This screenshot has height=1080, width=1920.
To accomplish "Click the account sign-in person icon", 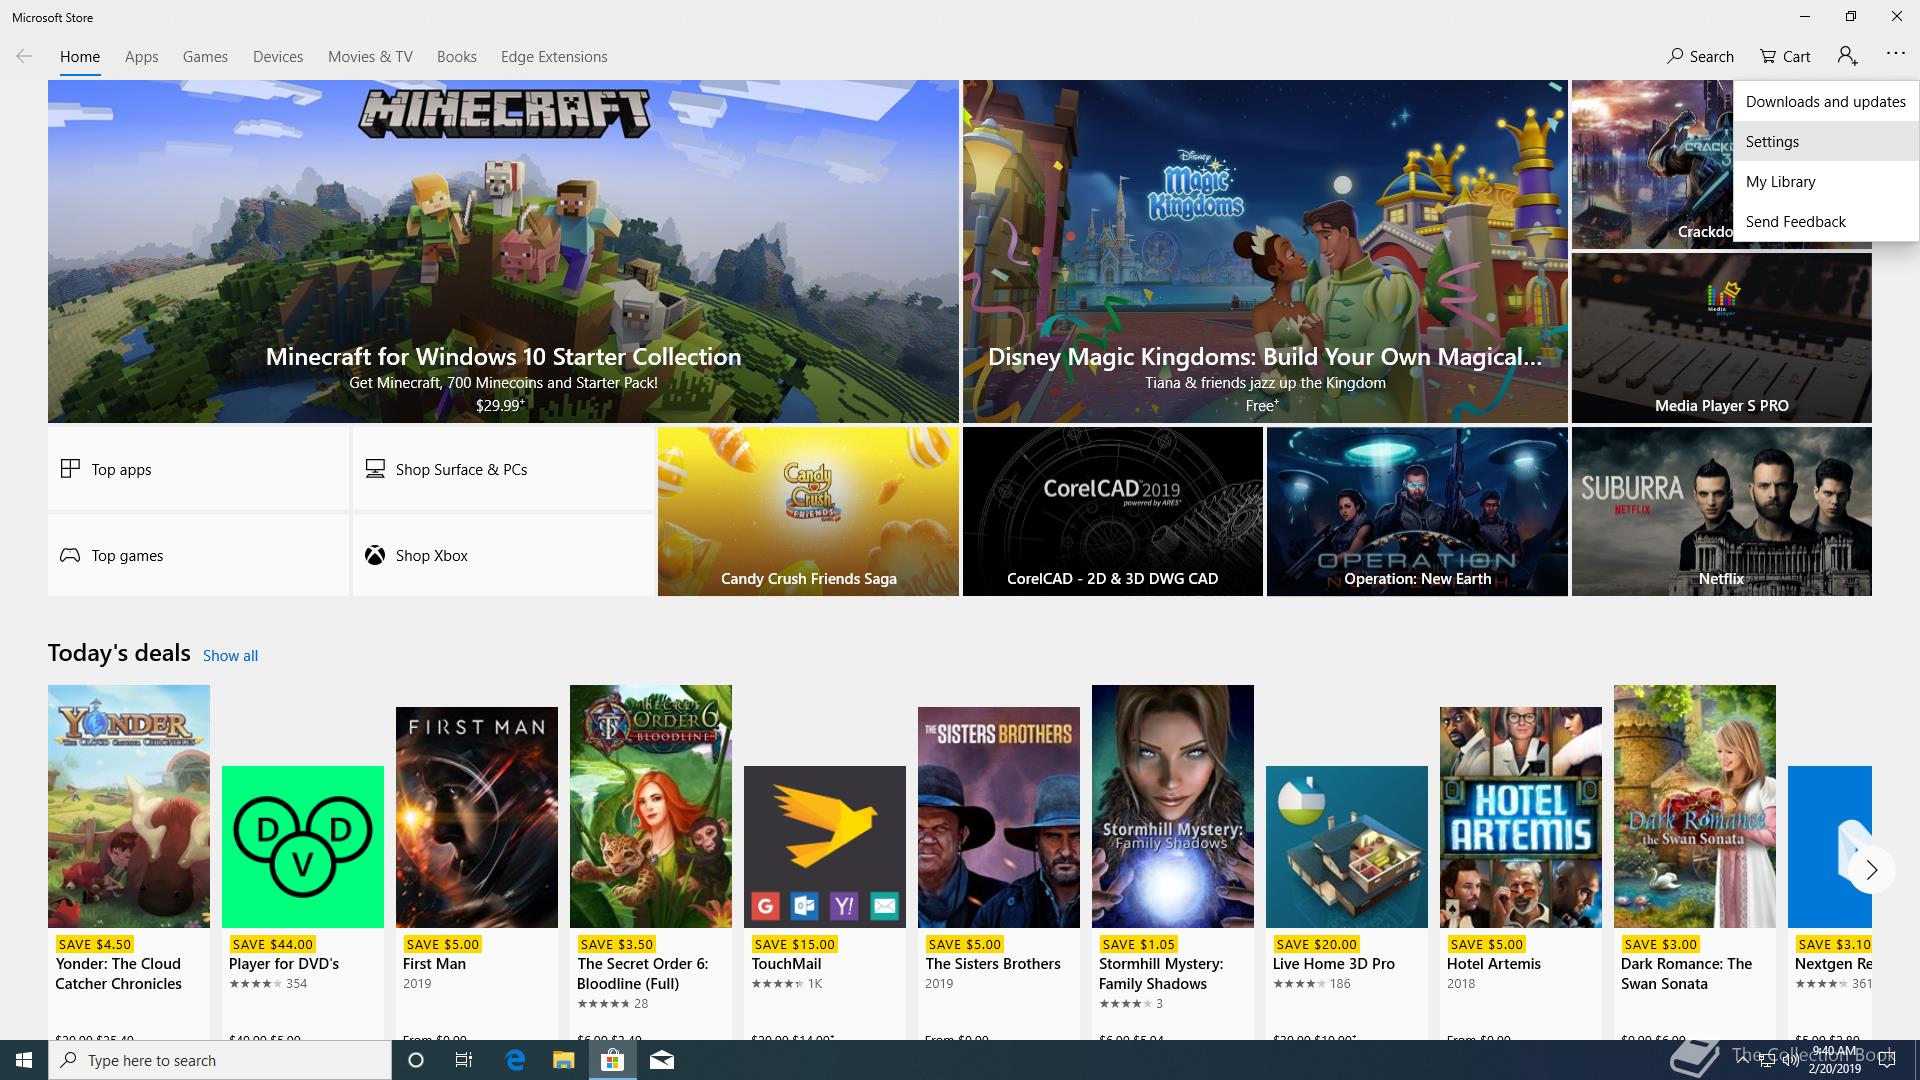I will 1847,56.
